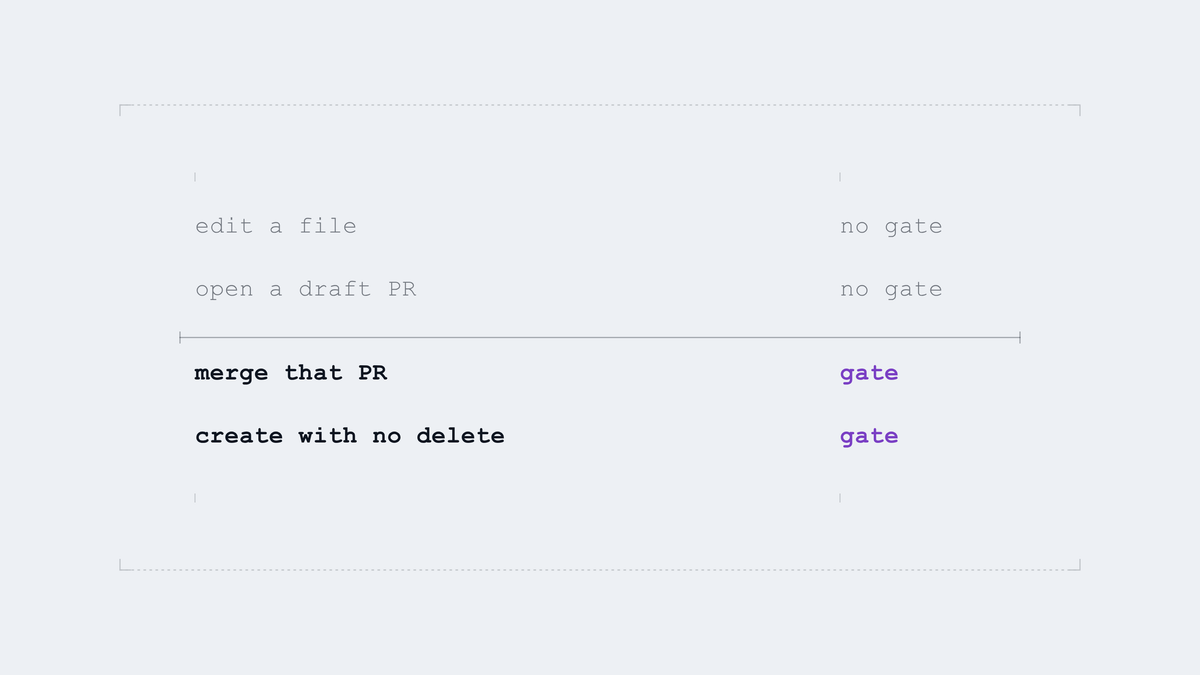Screen dimensions: 1200x675
Task: Click the tick mark above the 'no gate' column
Action: pyautogui.click(x=840, y=177)
